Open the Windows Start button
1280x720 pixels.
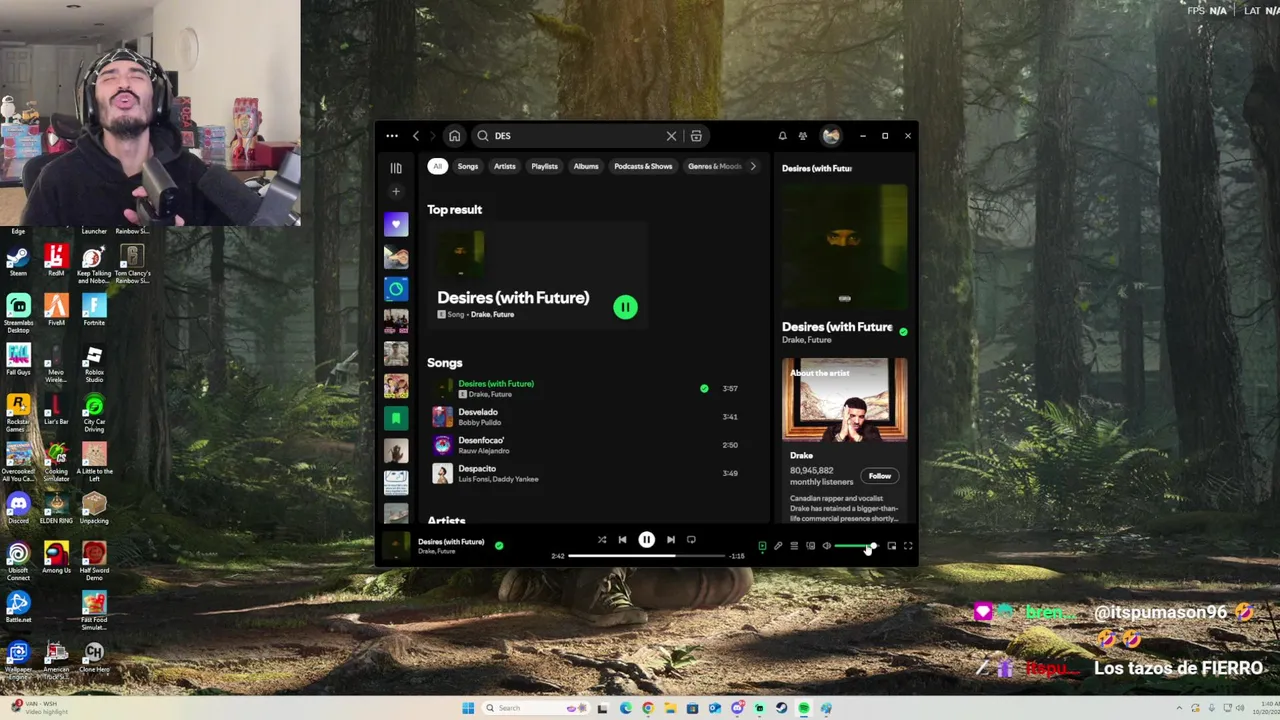point(468,708)
